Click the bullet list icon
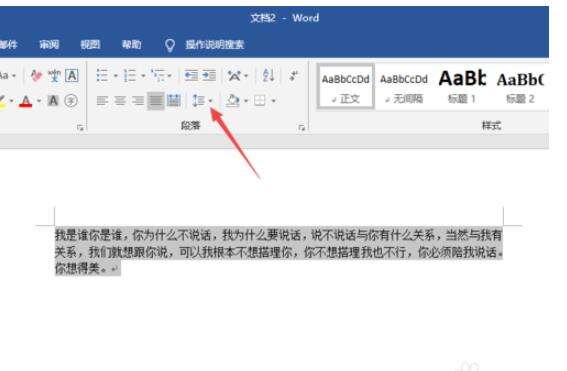Screen dimensions: 567x371 coord(102,76)
